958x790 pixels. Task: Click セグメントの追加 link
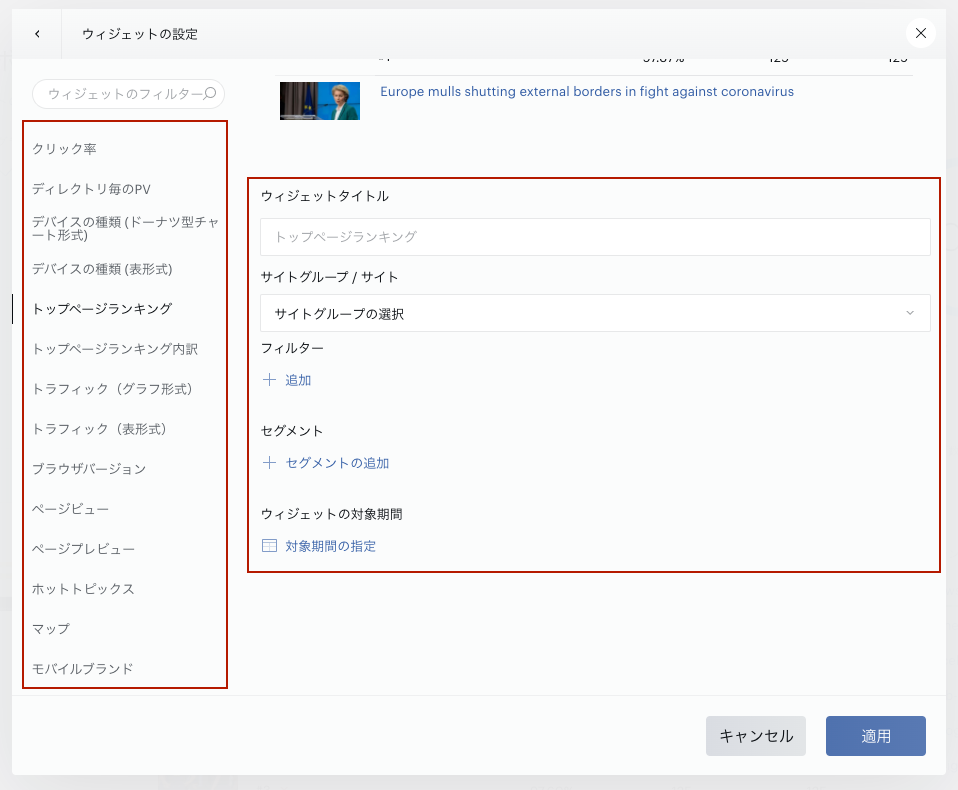pyautogui.click(x=337, y=463)
